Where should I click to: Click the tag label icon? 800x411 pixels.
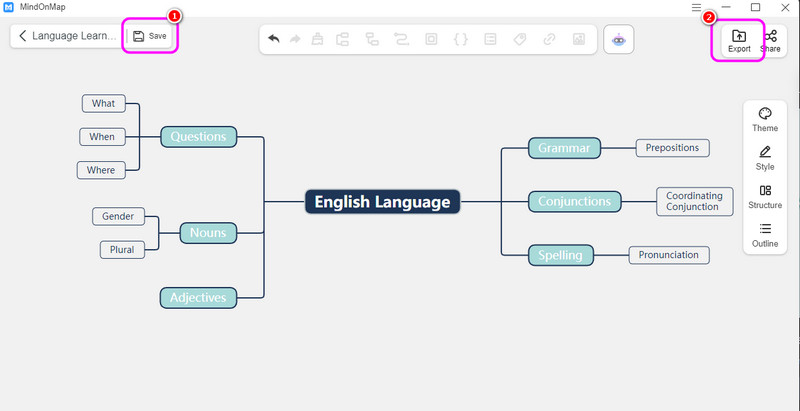[519, 39]
